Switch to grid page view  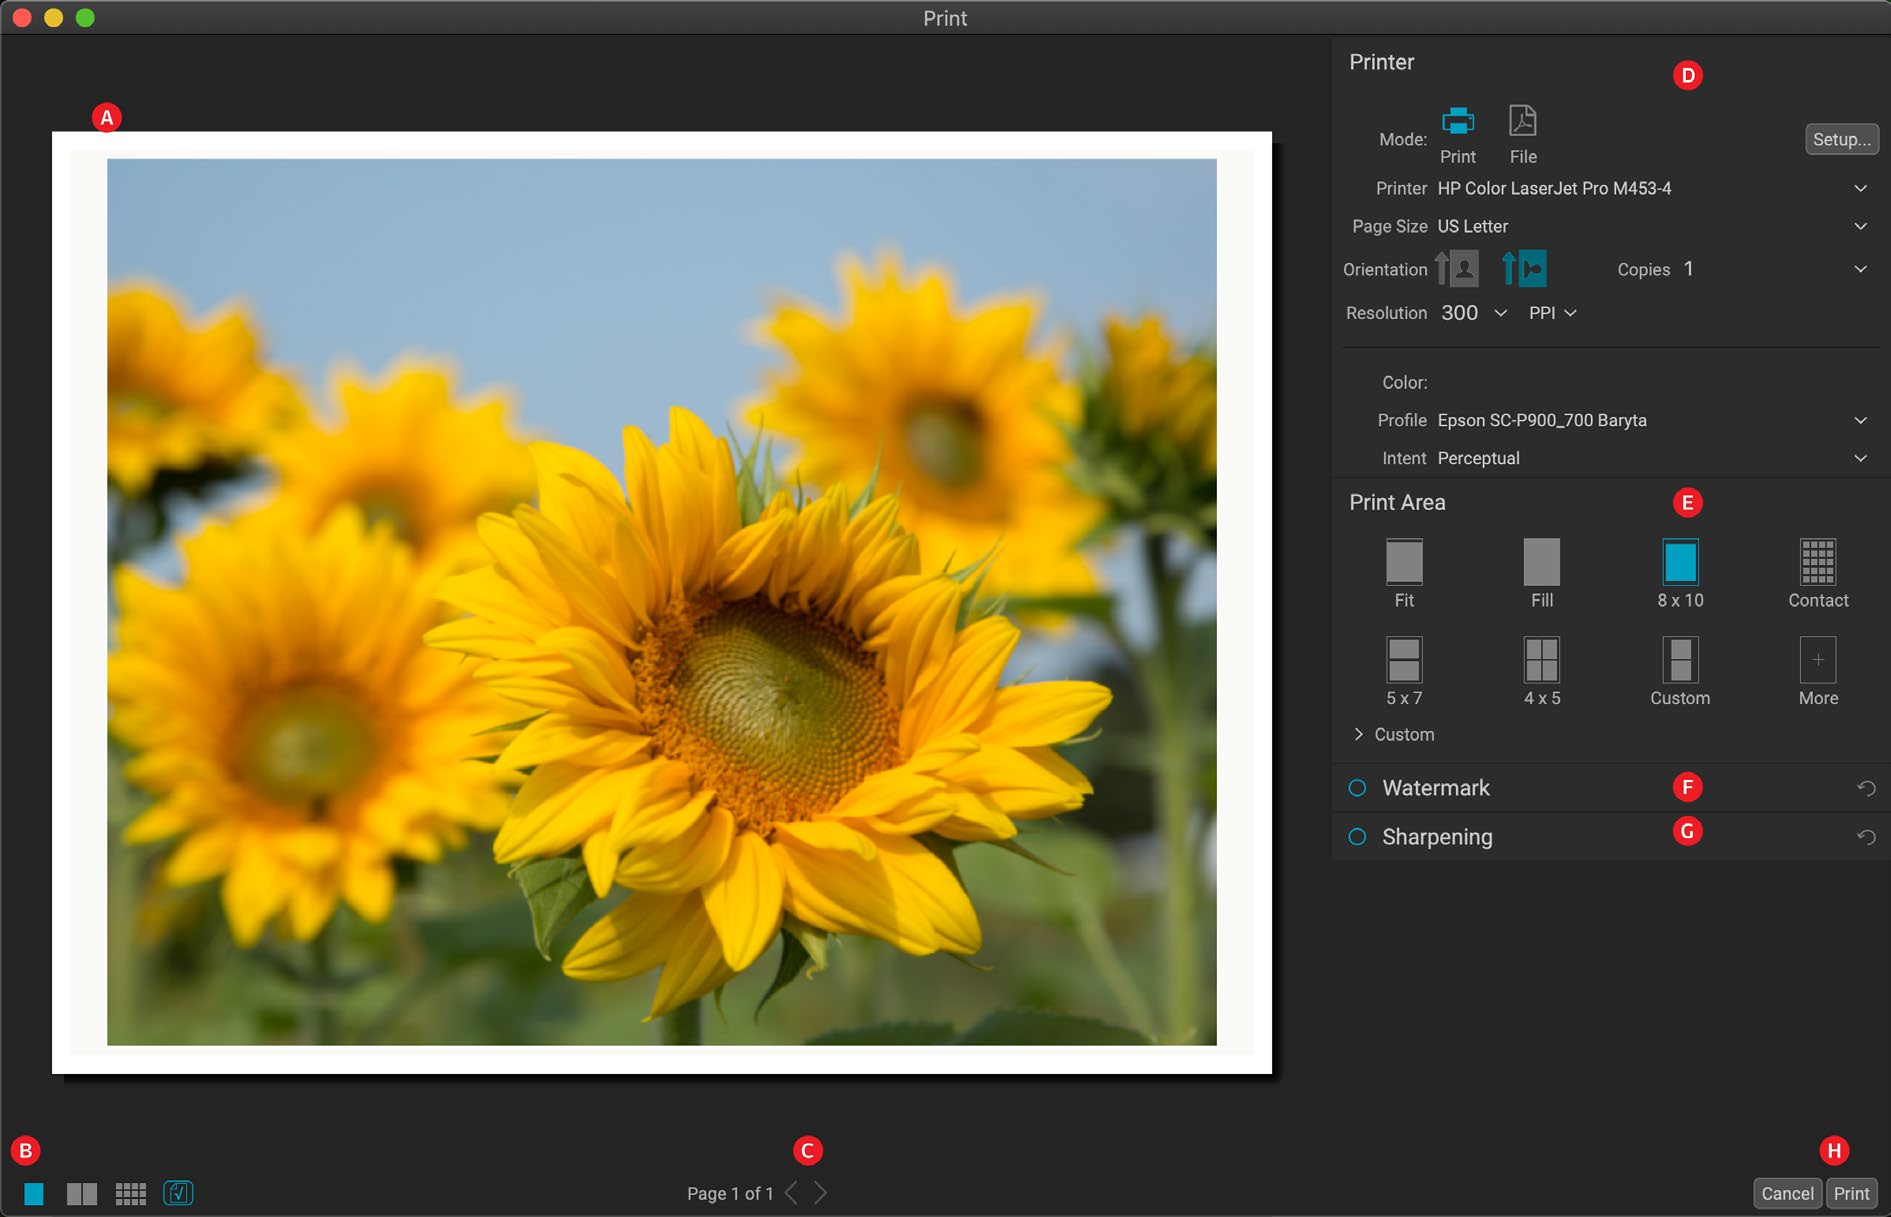pos(131,1193)
